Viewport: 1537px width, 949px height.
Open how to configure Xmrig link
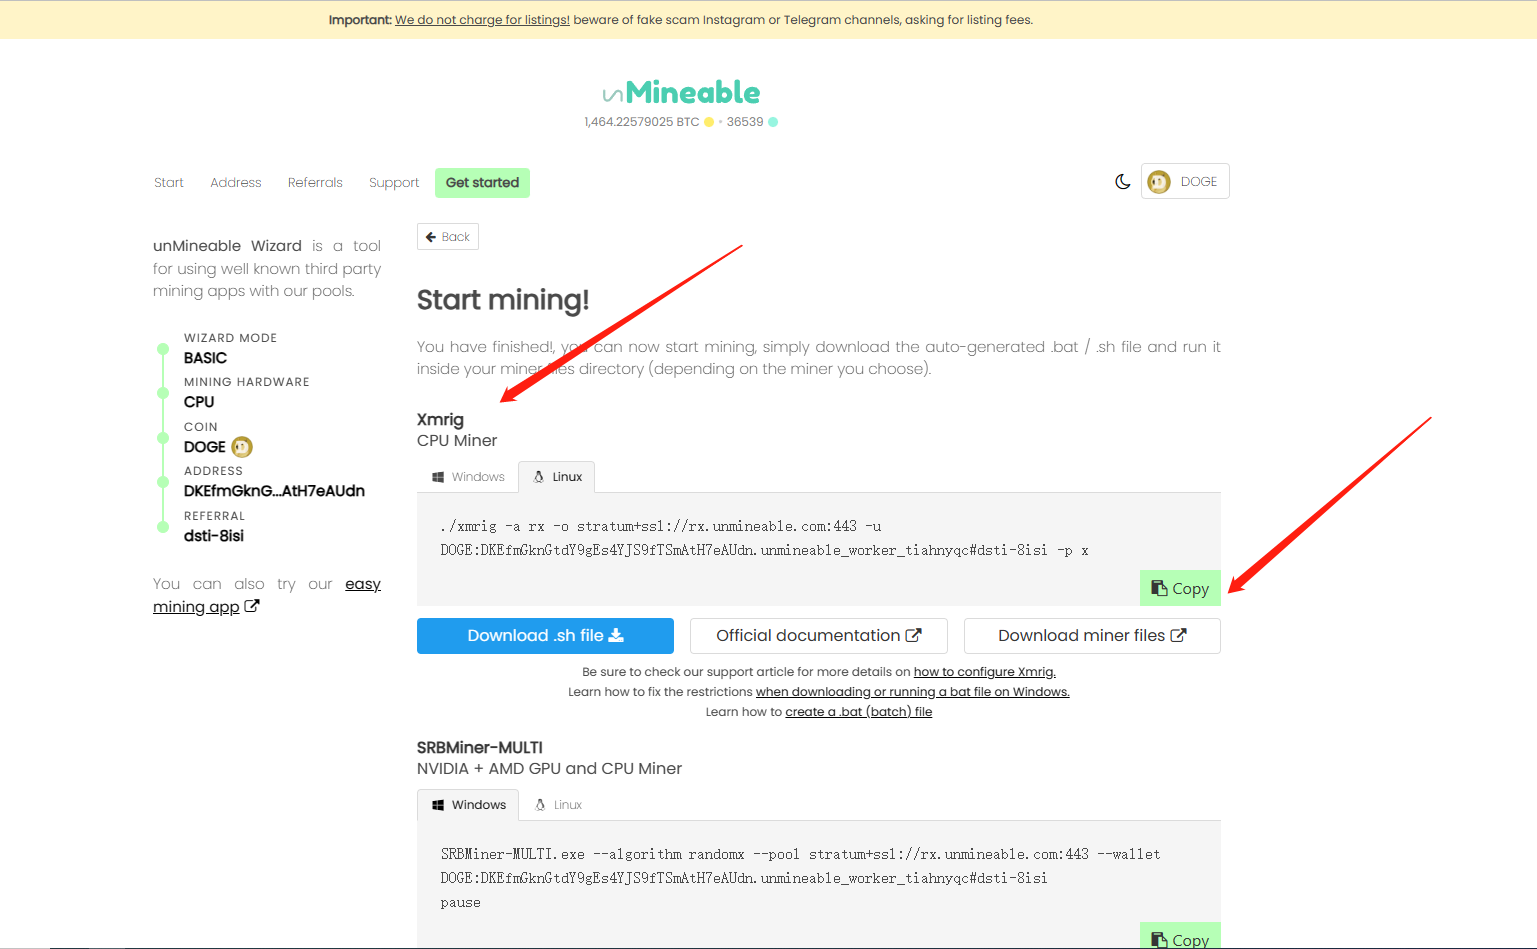point(985,672)
